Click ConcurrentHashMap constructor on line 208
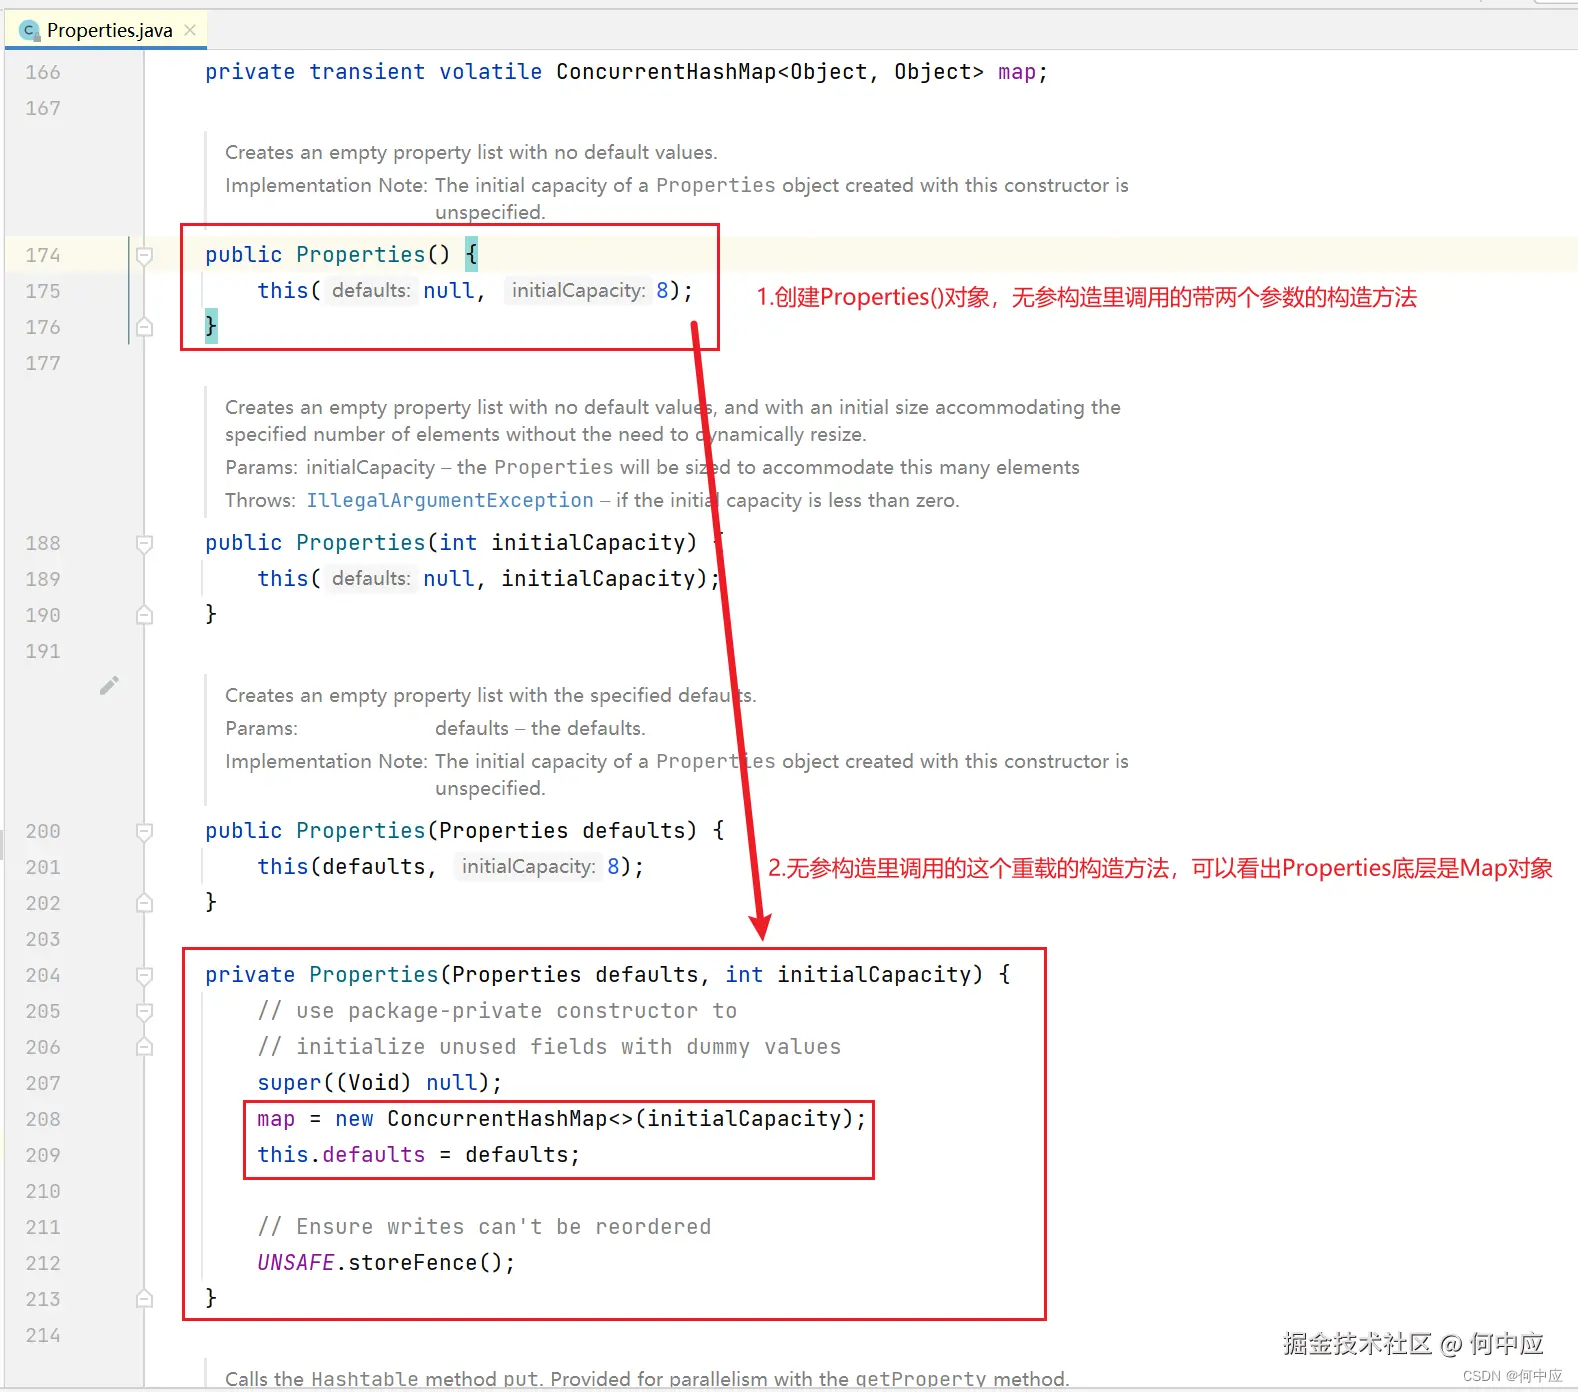The image size is (1578, 1392). tap(497, 1119)
